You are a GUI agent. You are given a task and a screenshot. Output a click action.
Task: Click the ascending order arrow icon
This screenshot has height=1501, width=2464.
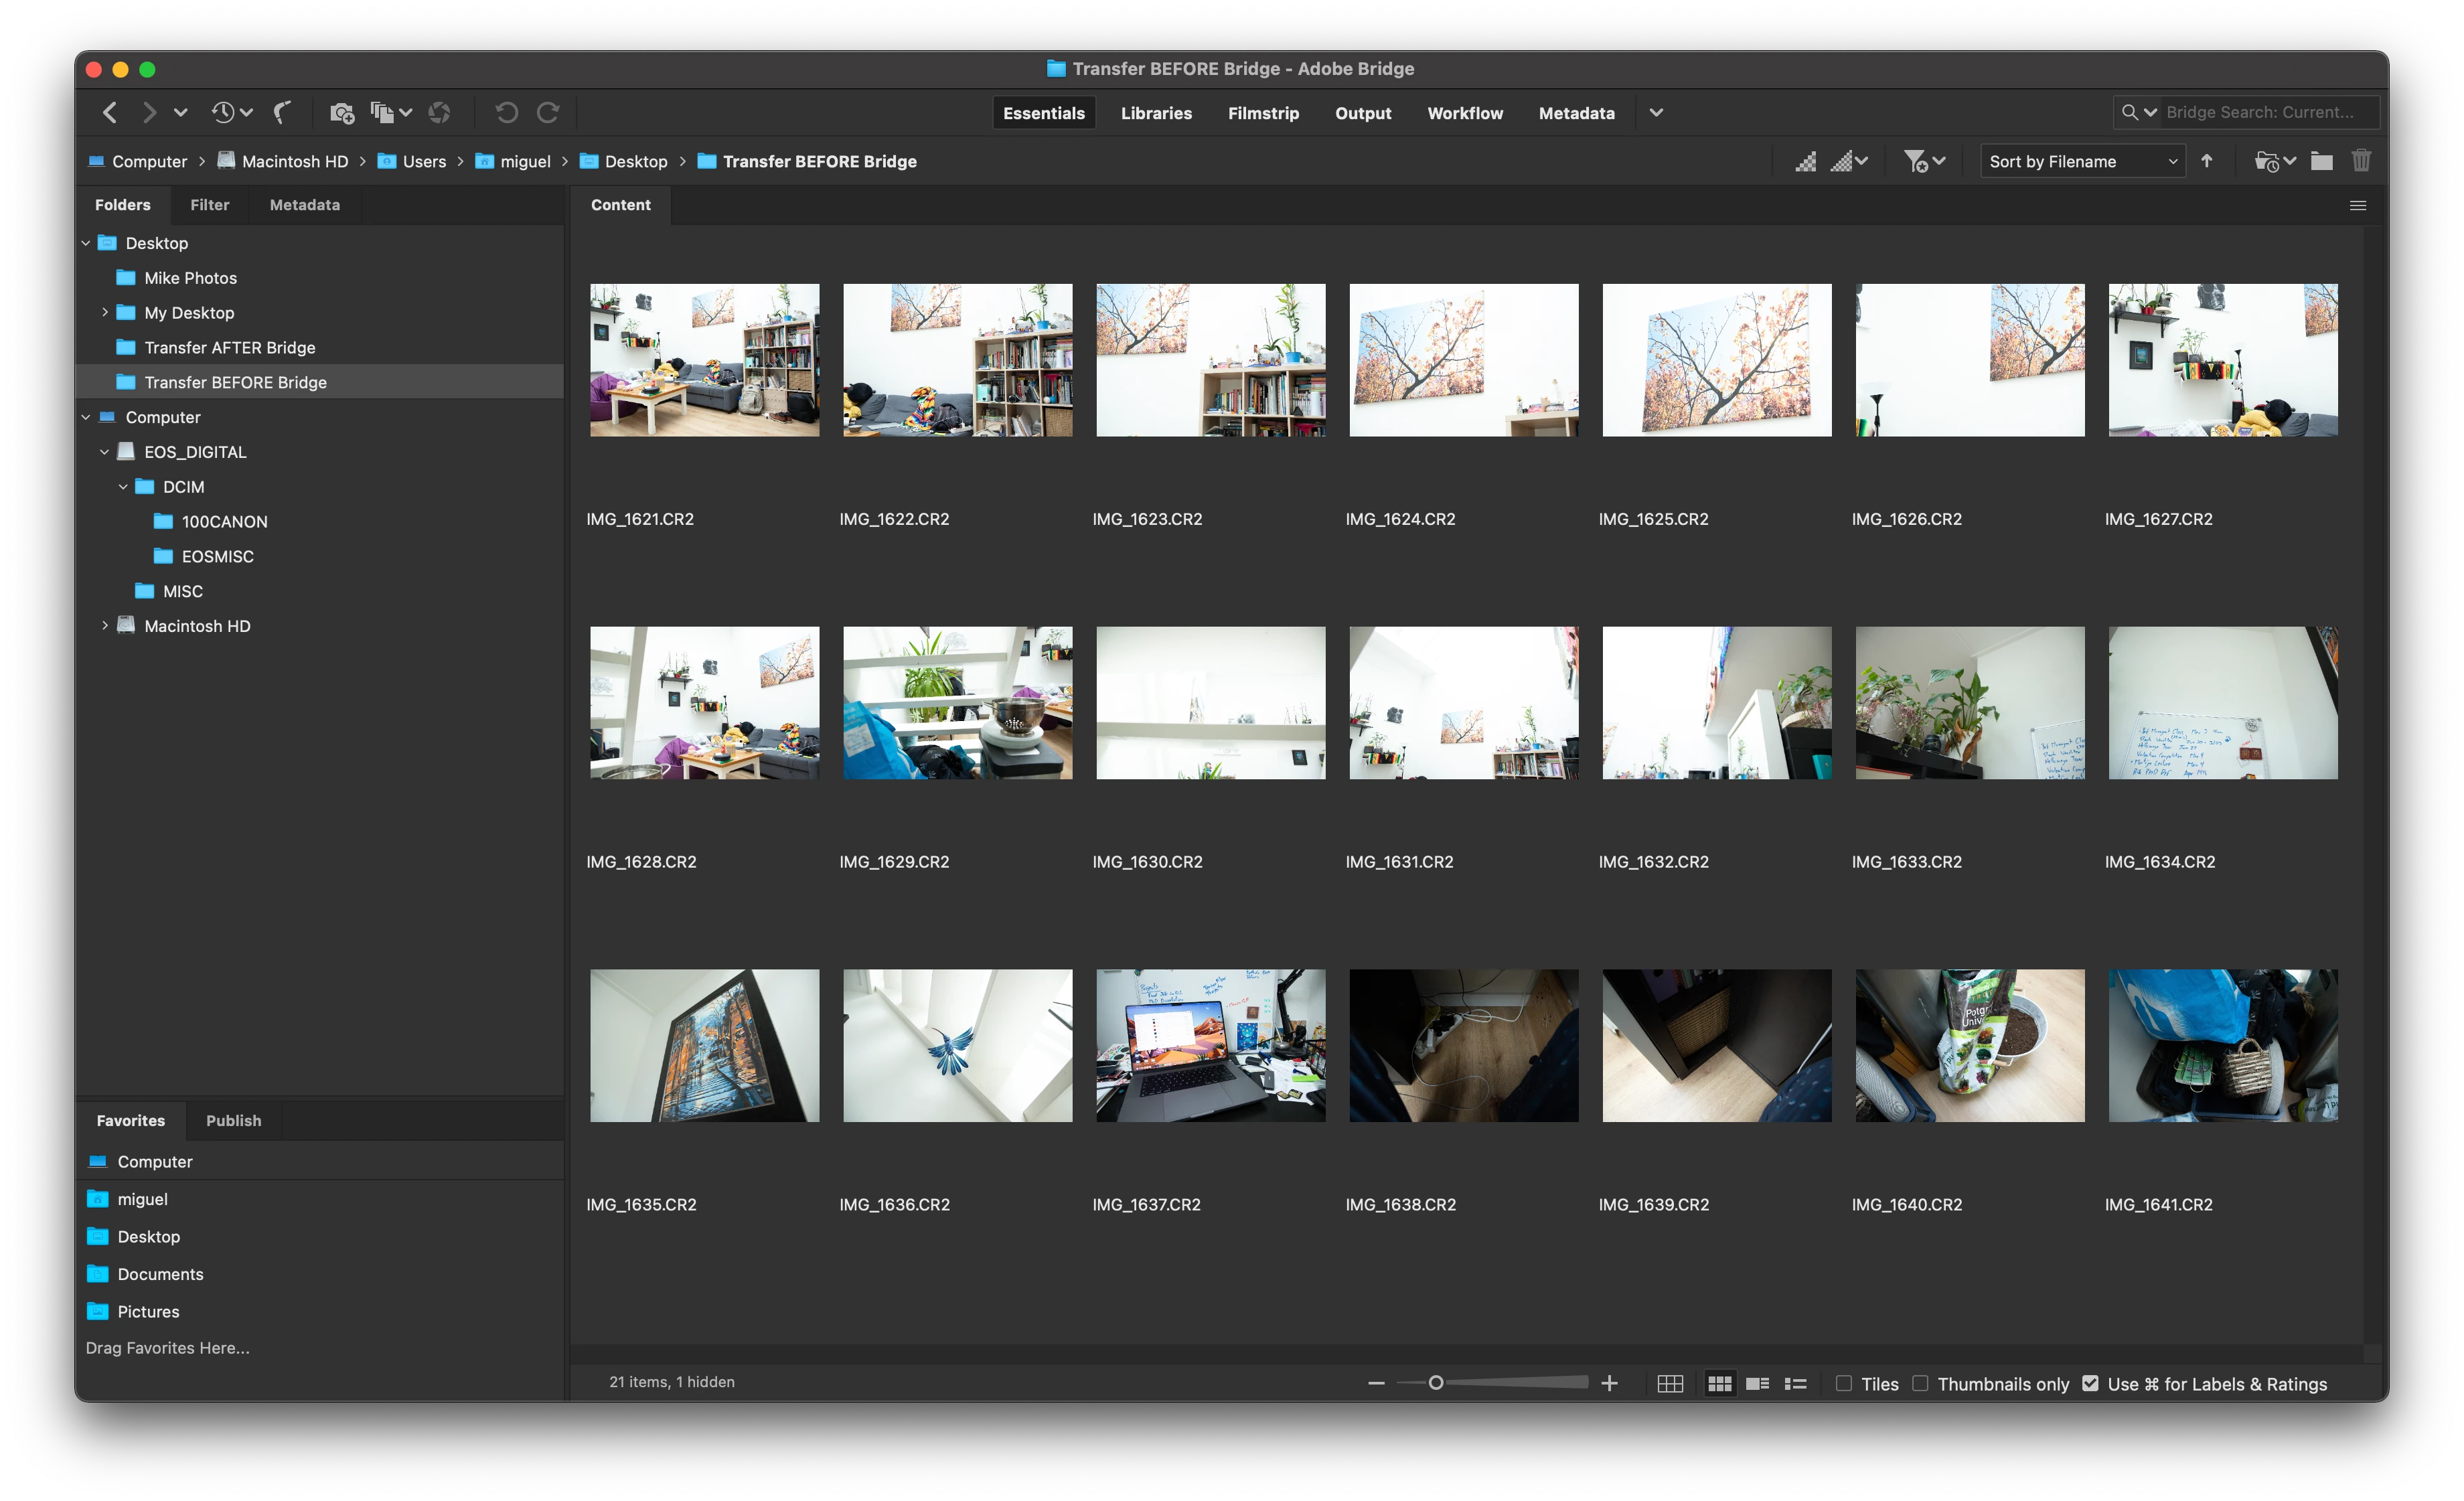(2207, 161)
